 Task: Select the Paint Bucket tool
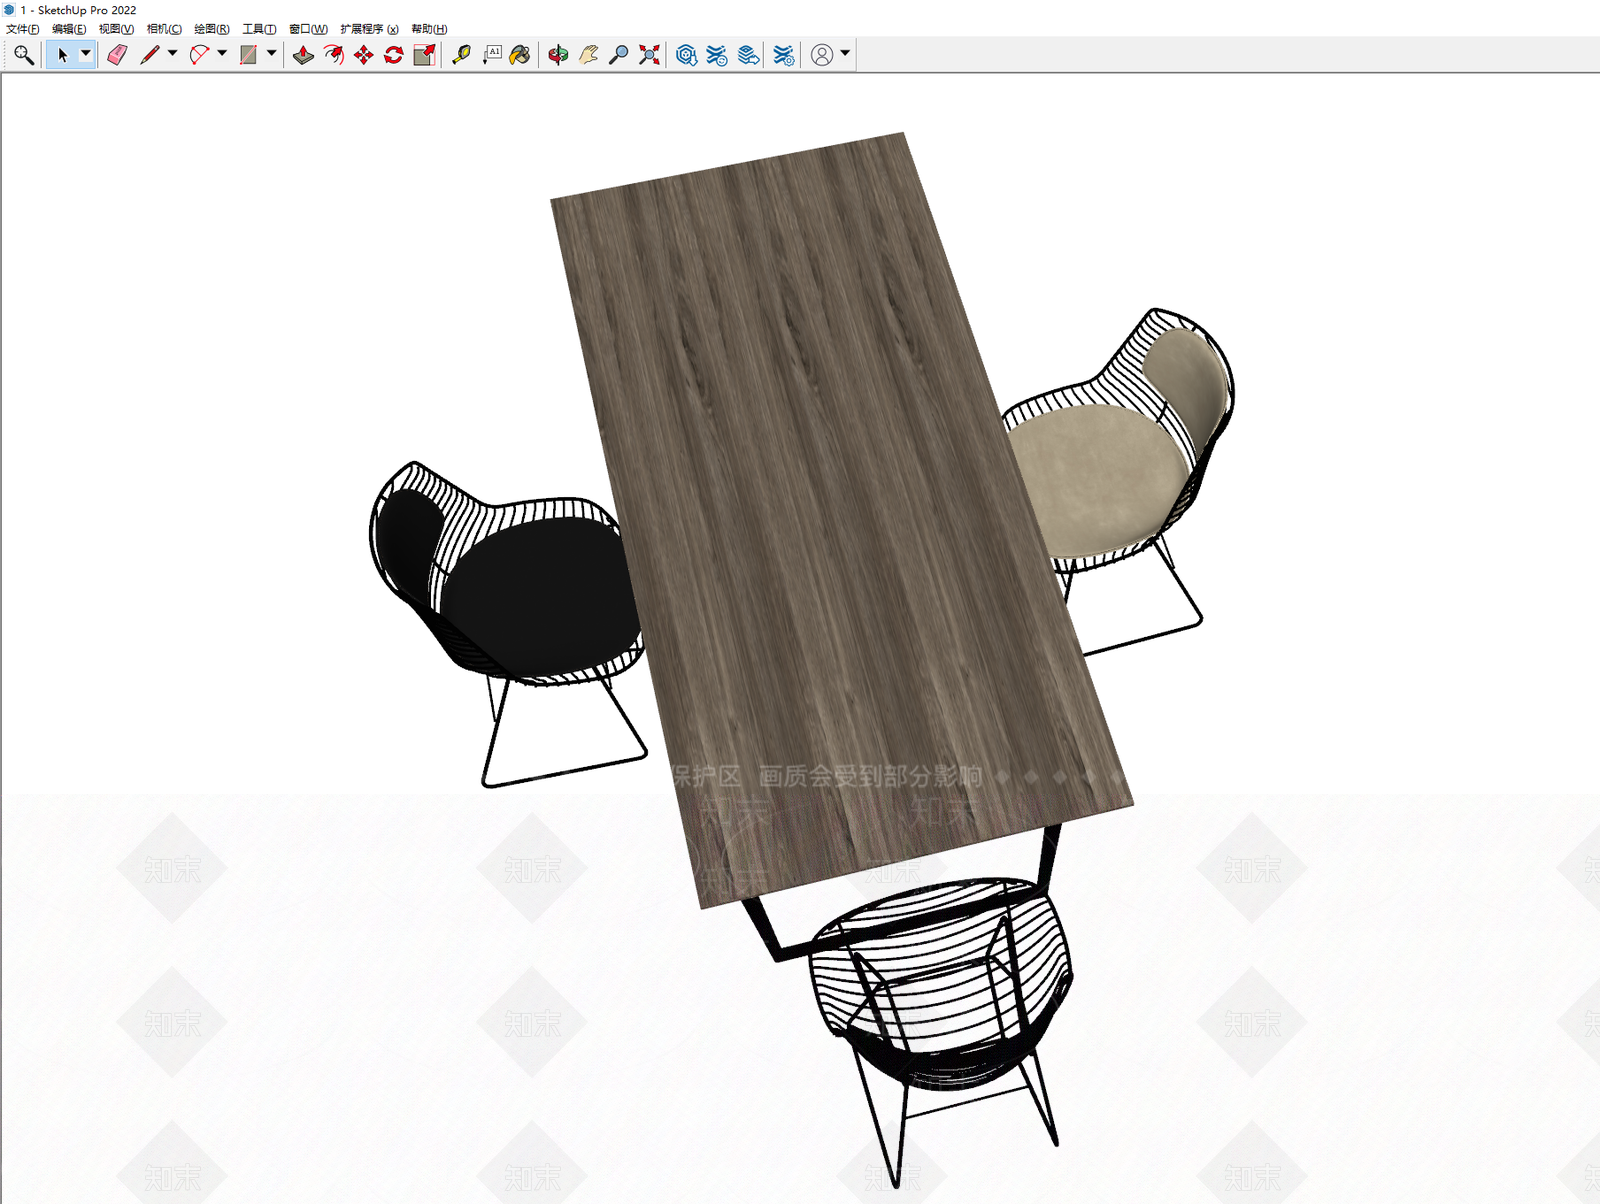(520, 55)
